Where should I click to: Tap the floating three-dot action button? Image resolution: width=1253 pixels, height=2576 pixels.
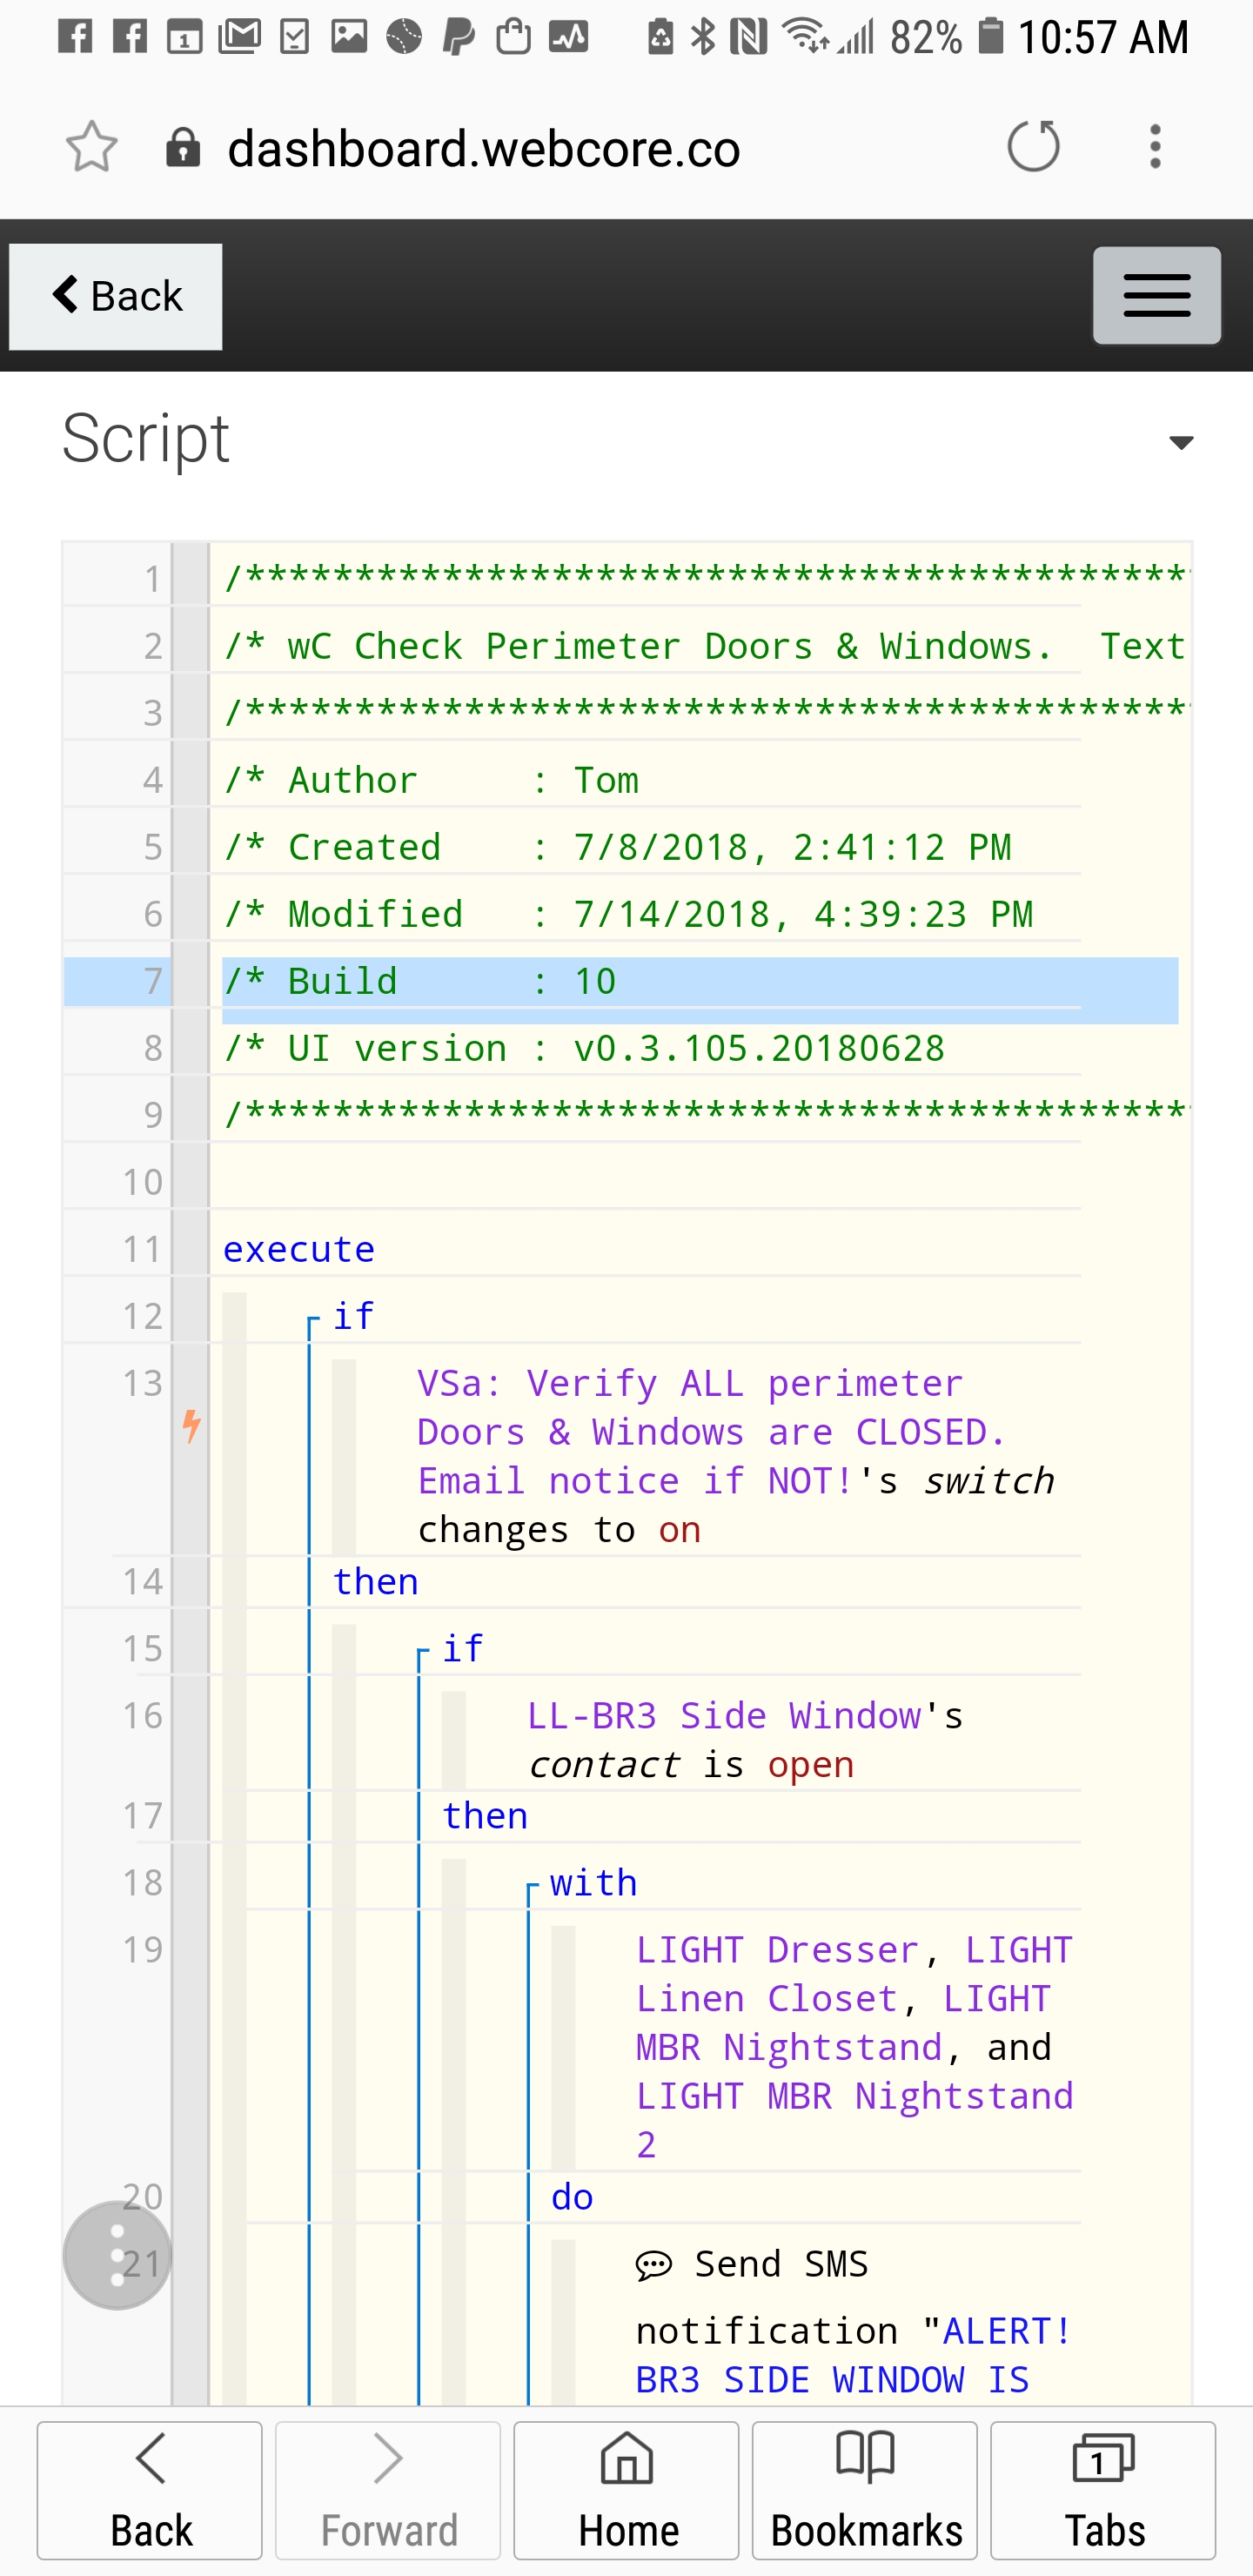tap(117, 2255)
